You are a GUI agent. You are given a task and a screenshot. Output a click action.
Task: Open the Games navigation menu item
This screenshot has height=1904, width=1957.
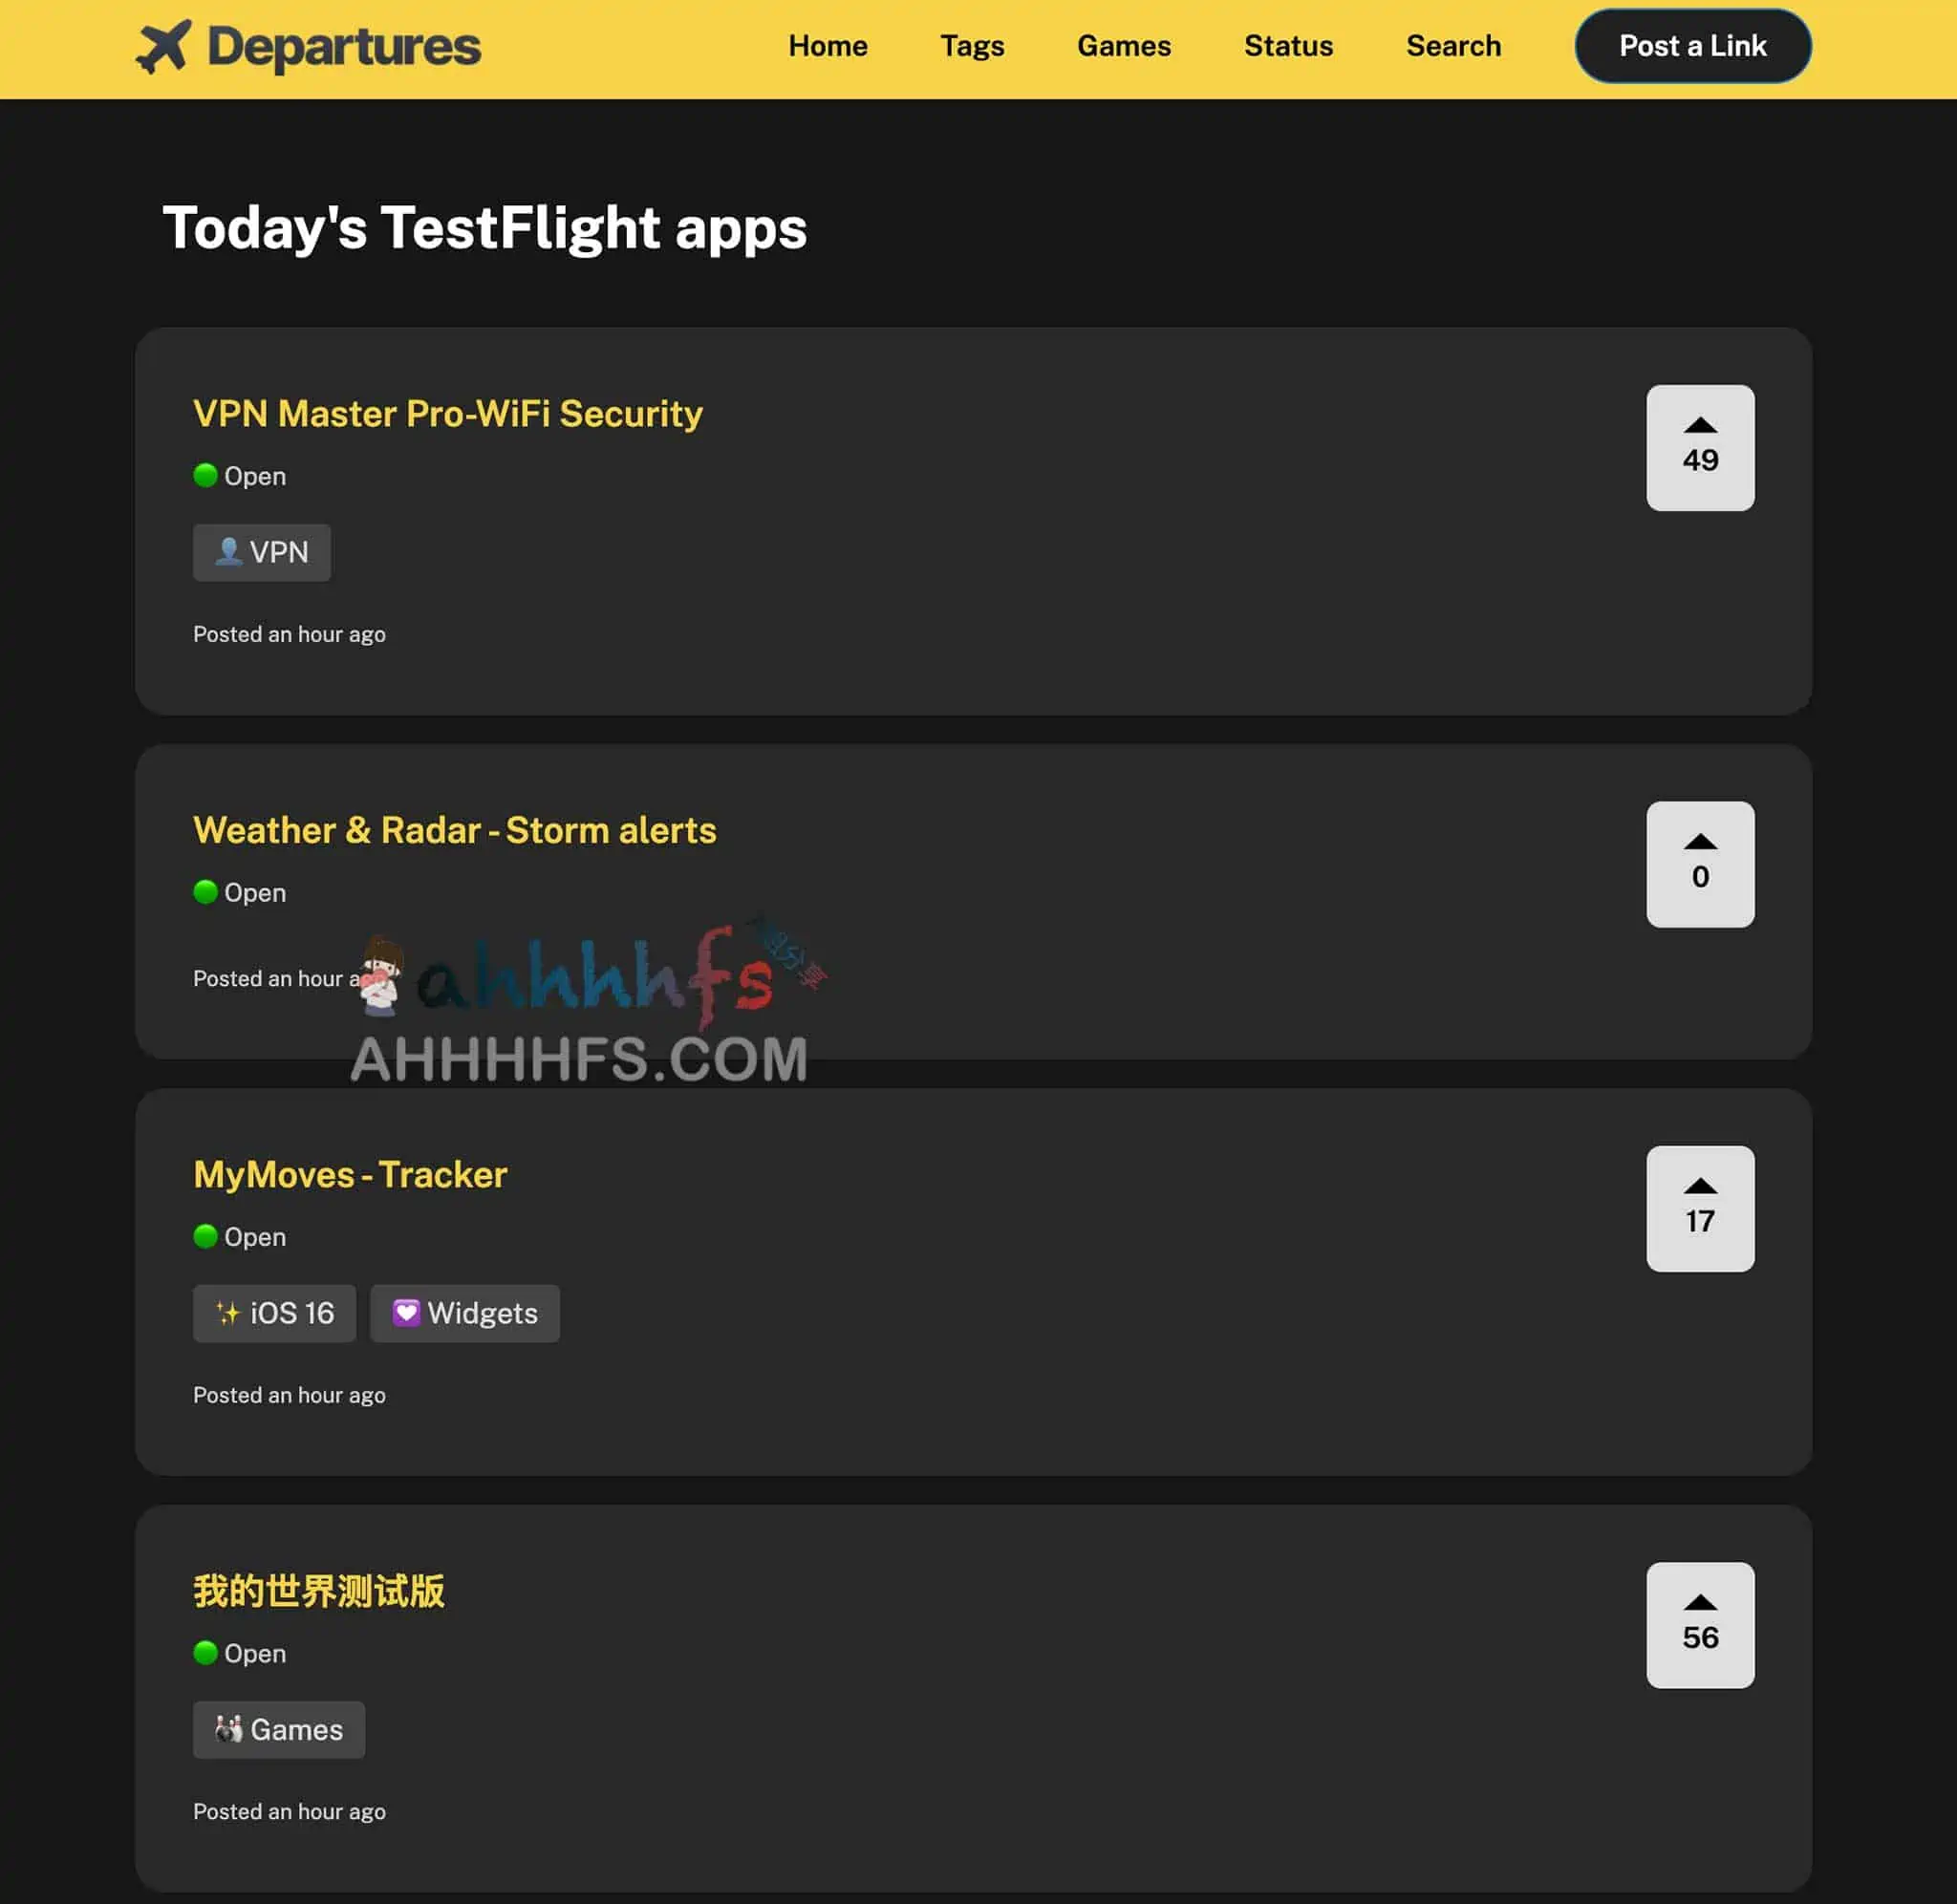1124,46
